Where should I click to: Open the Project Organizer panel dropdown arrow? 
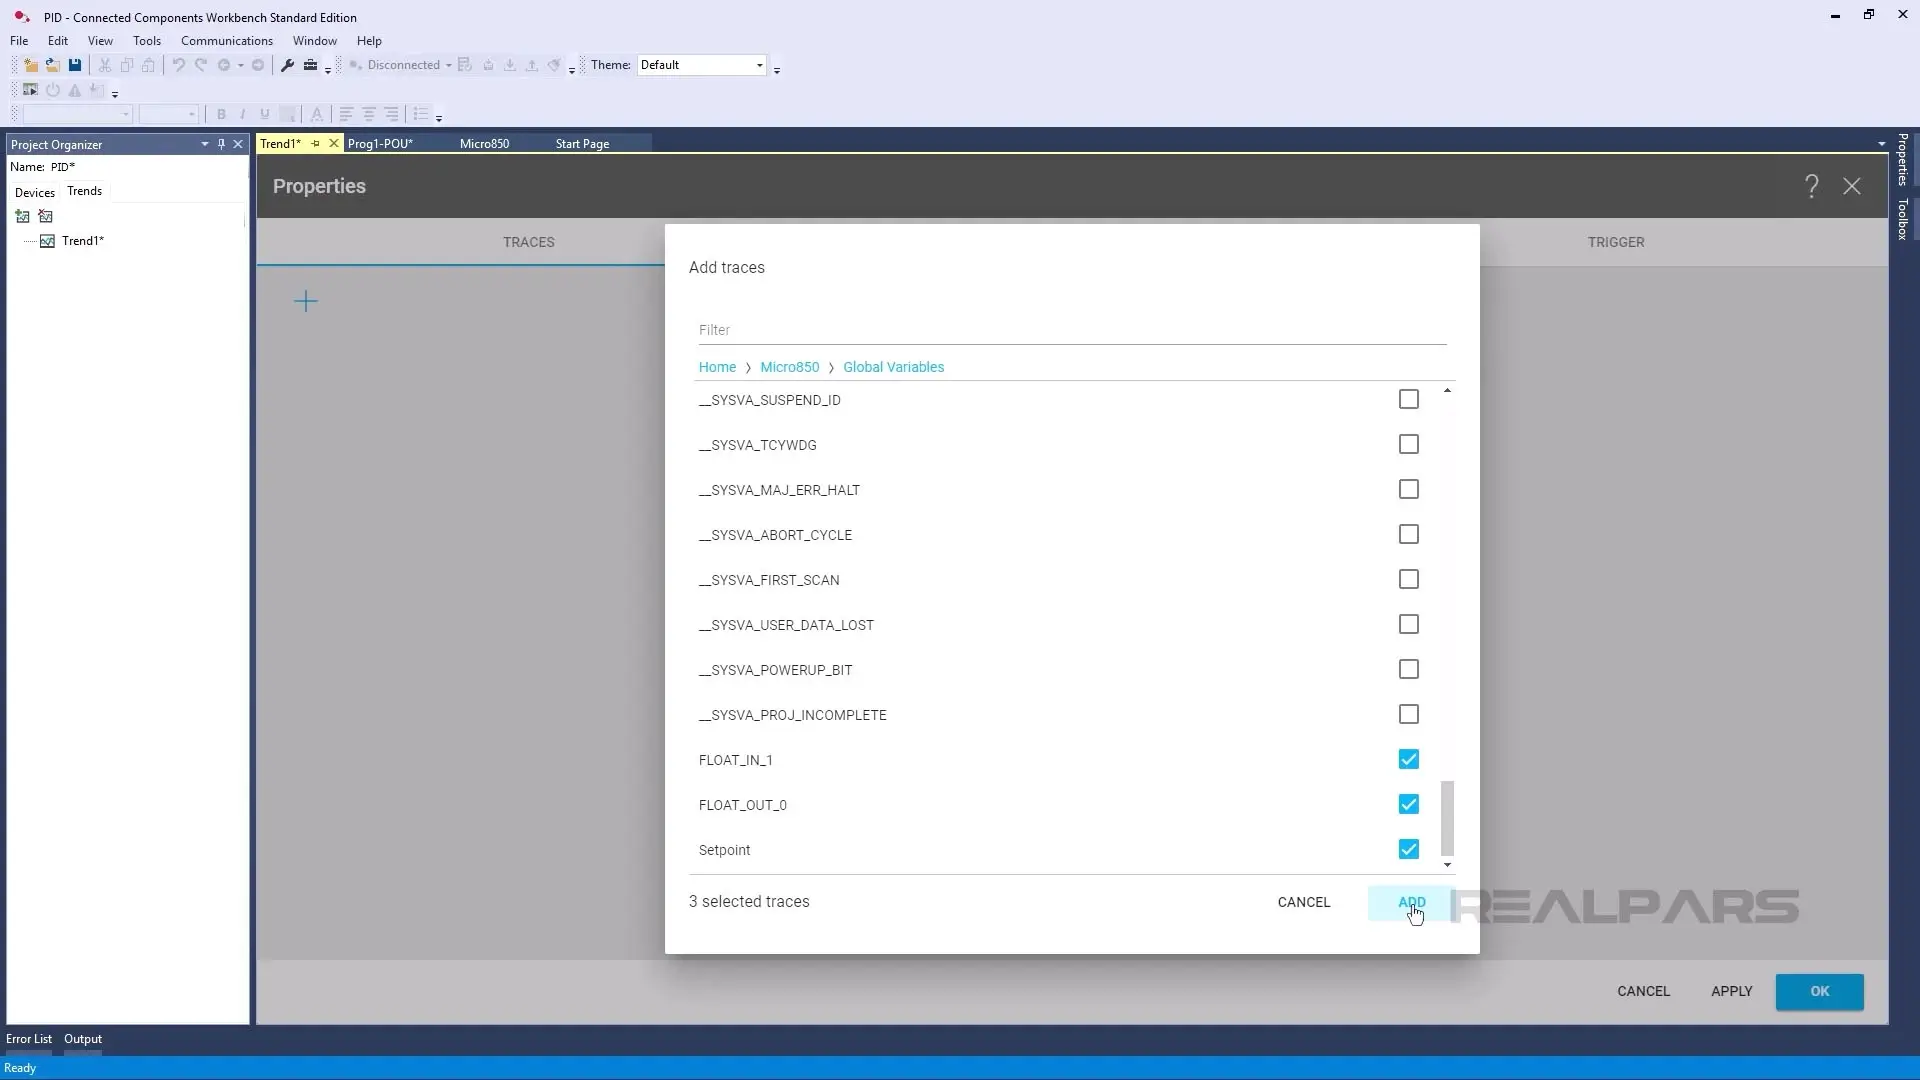pyautogui.click(x=204, y=144)
